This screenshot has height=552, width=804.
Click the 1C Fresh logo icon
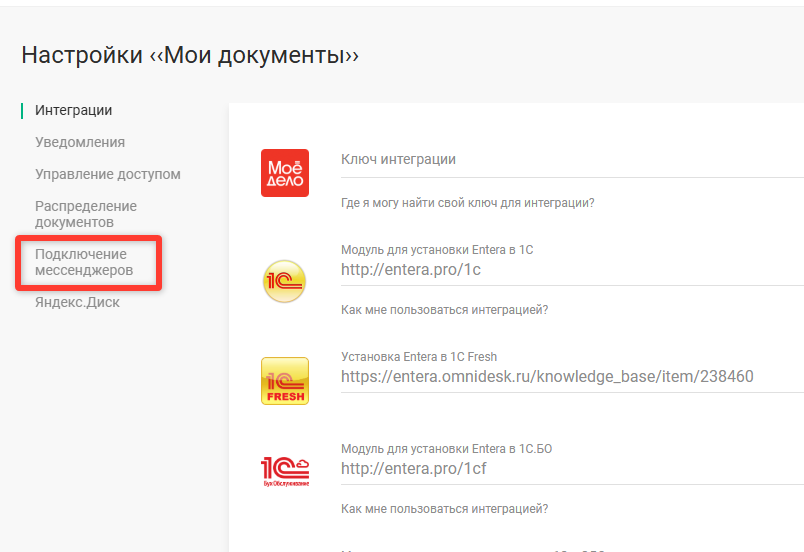coord(285,381)
